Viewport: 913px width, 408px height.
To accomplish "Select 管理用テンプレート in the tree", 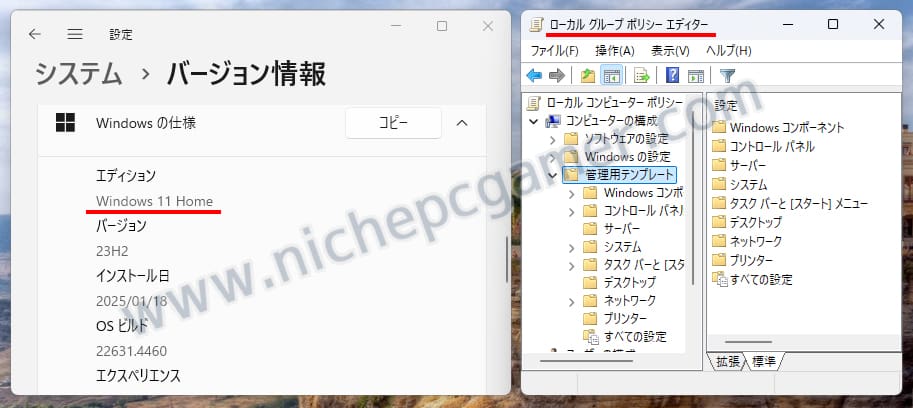I will tap(630, 175).
